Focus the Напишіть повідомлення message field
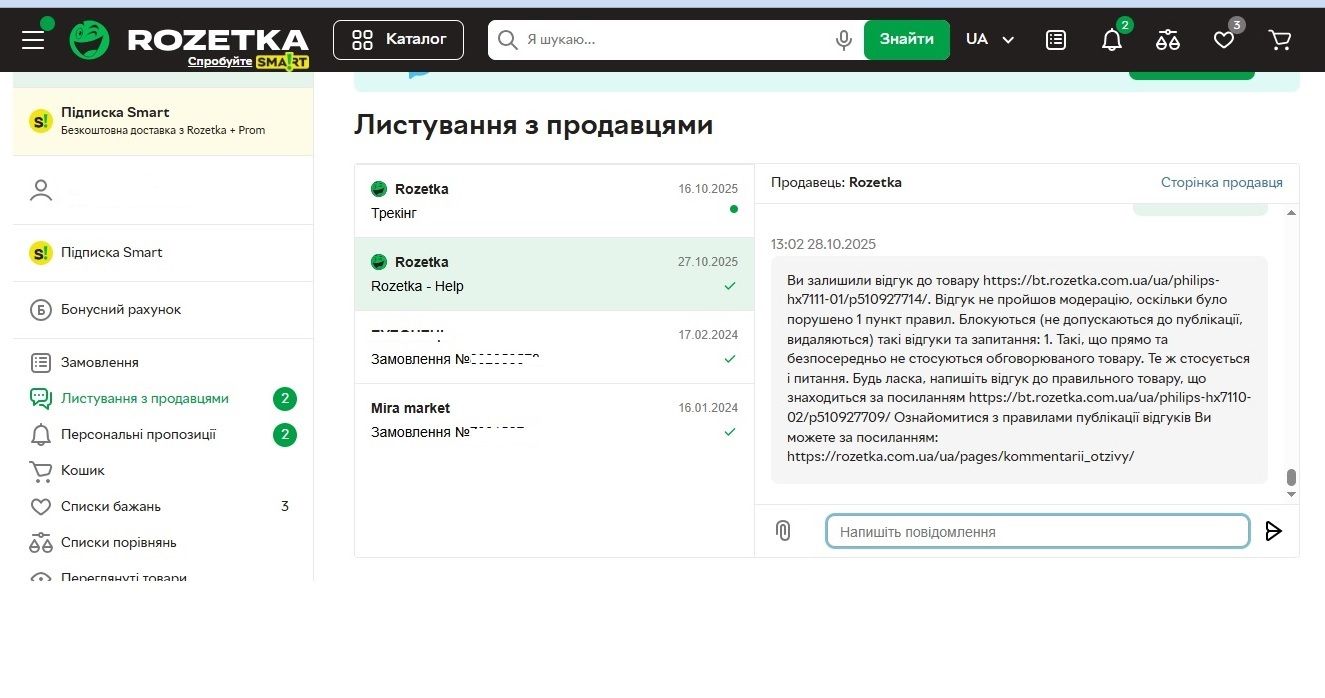The image size is (1325, 698). pyautogui.click(x=1037, y=531)
